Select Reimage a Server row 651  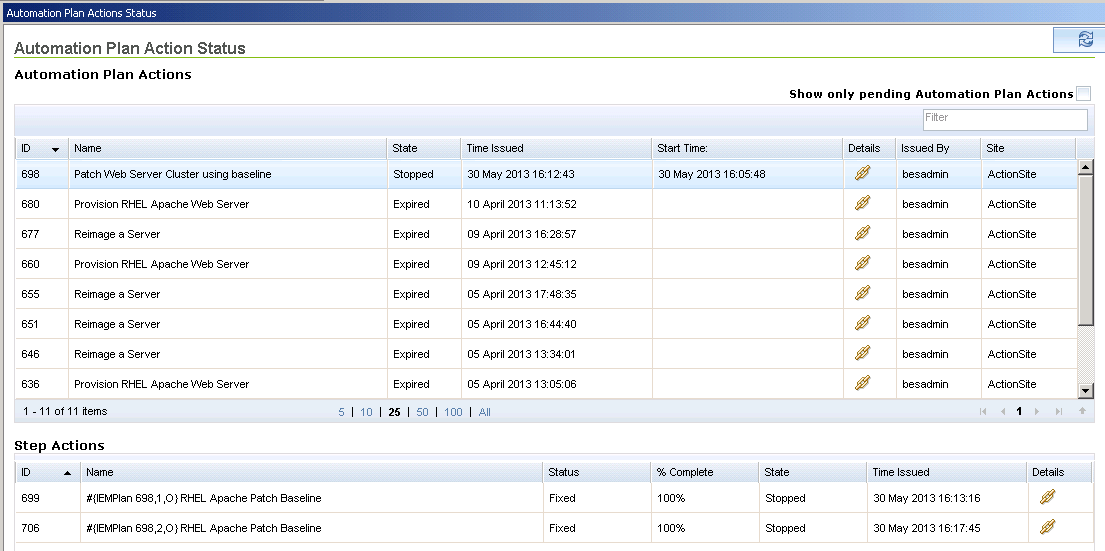[546, 324]
